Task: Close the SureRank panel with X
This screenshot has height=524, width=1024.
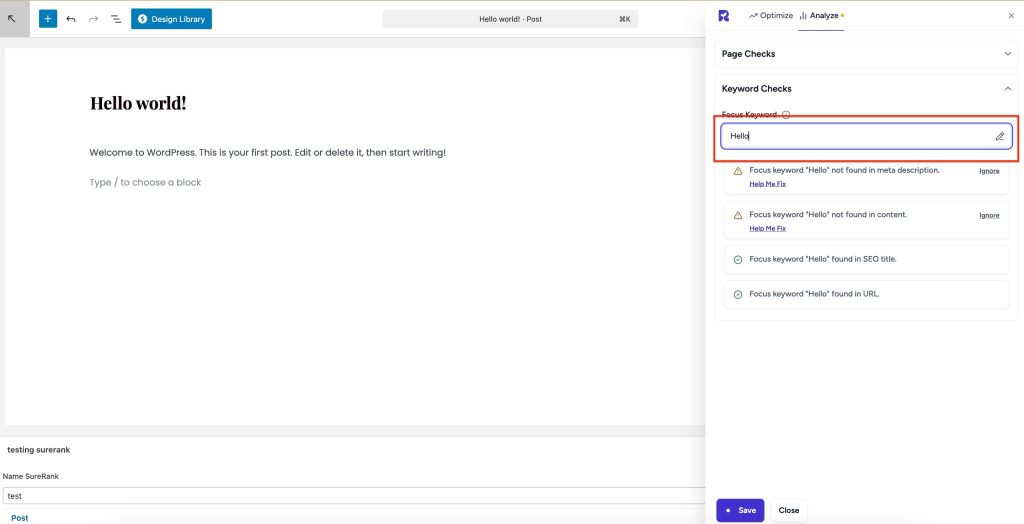Action: [1010, 16]
